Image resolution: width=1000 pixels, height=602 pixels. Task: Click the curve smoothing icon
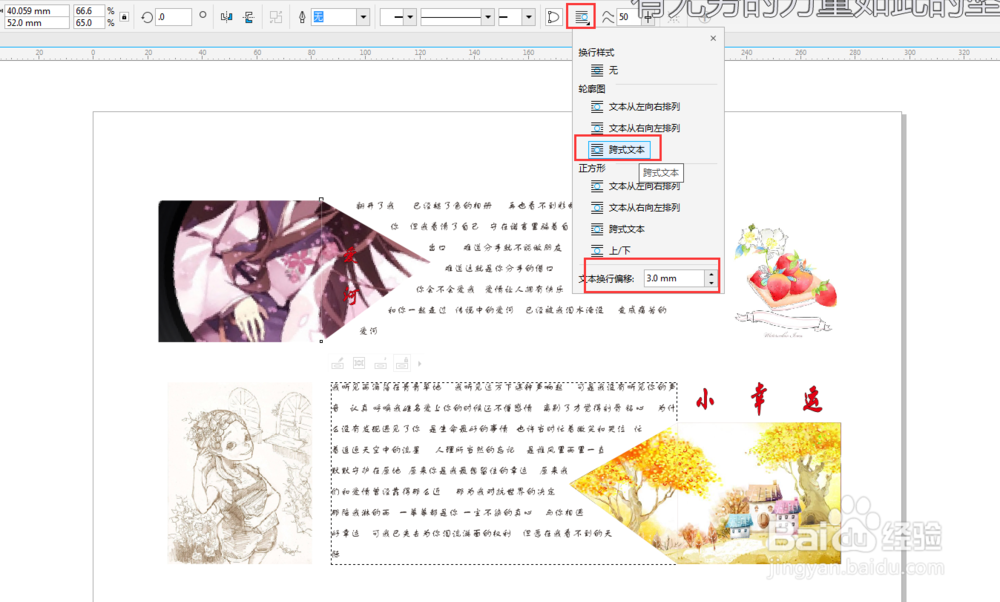click(608, 17)
